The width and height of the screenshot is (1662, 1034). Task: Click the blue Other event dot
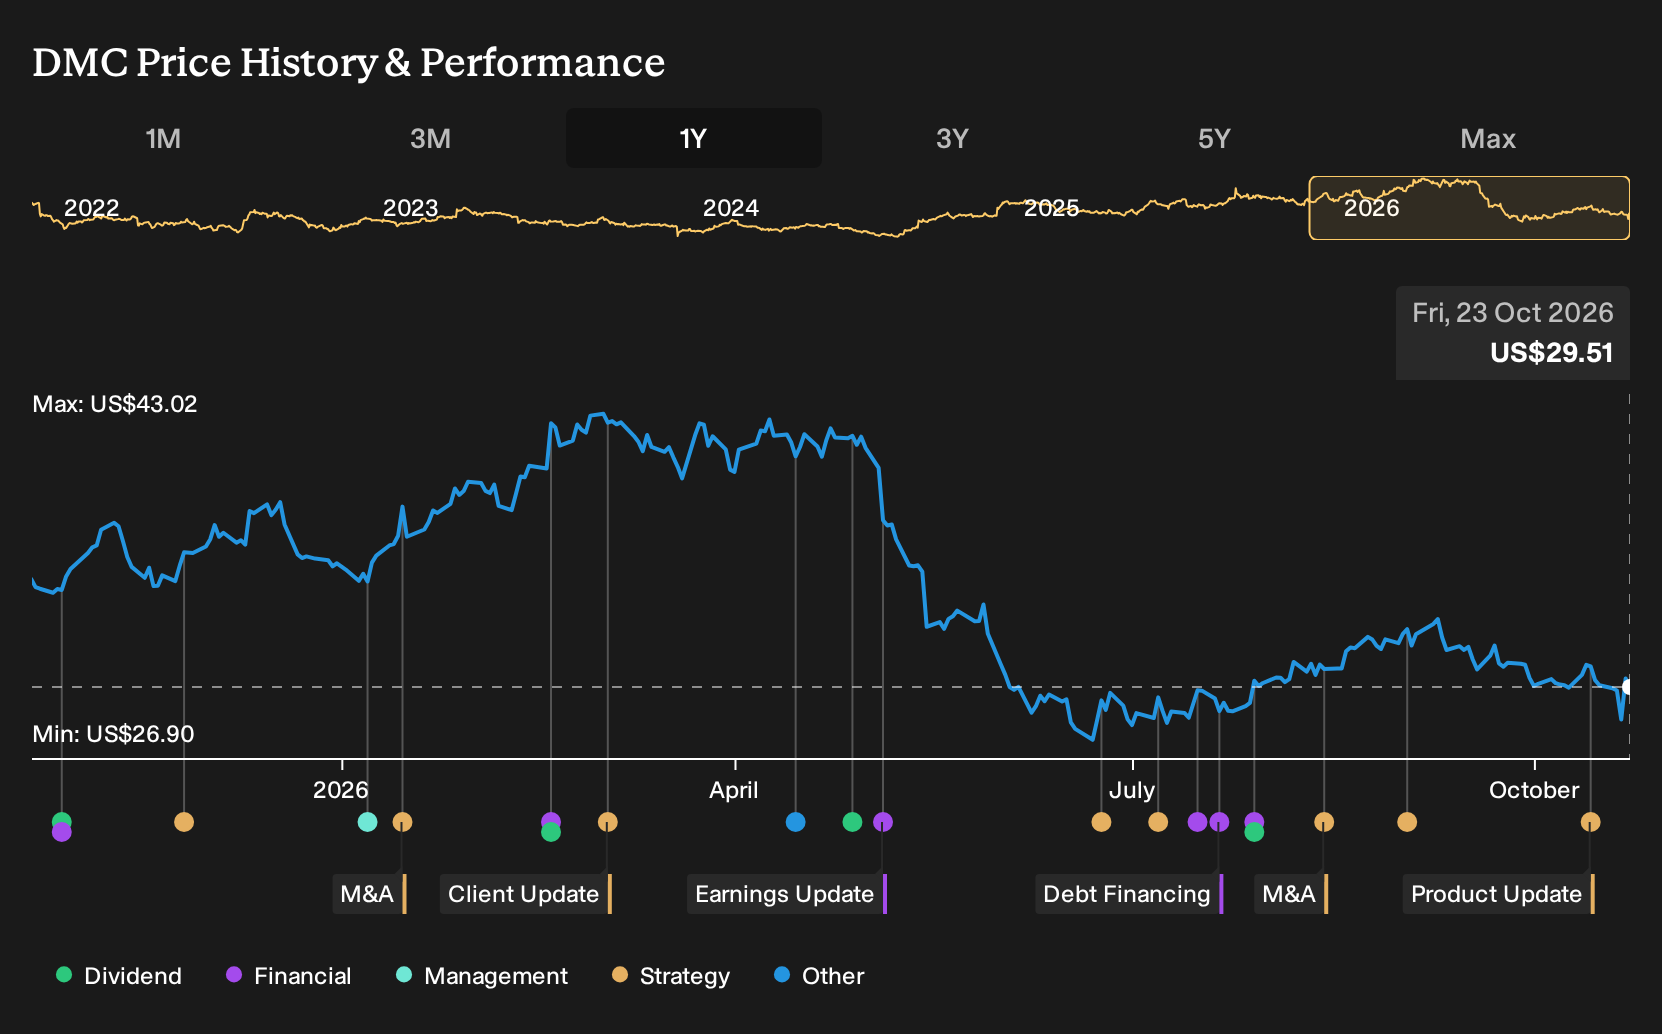pyautogui.click(x=796, y=822)
